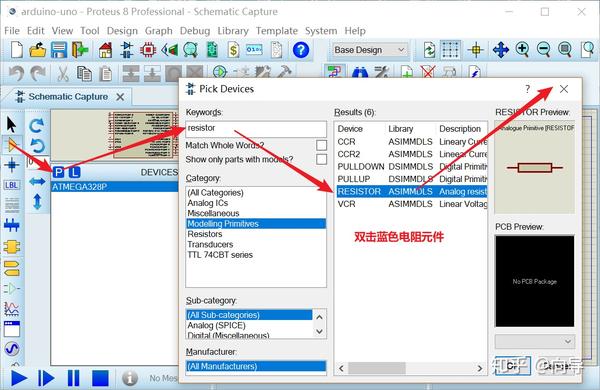Click the zoom to fit sheet icon
600x390 pixels.
(x=564, y=50)
